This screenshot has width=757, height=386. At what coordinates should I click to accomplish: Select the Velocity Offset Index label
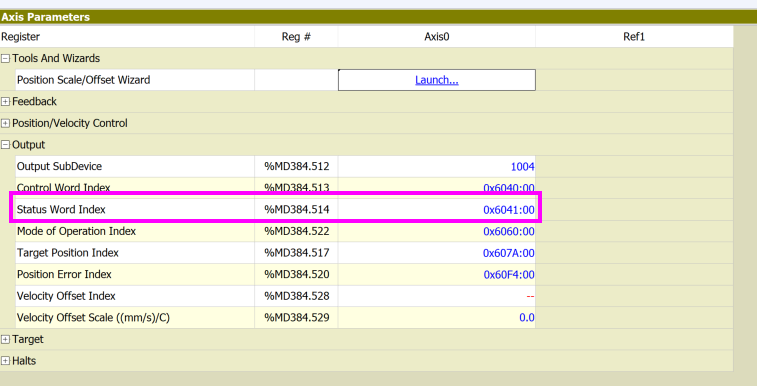click(x=66, y=296)
